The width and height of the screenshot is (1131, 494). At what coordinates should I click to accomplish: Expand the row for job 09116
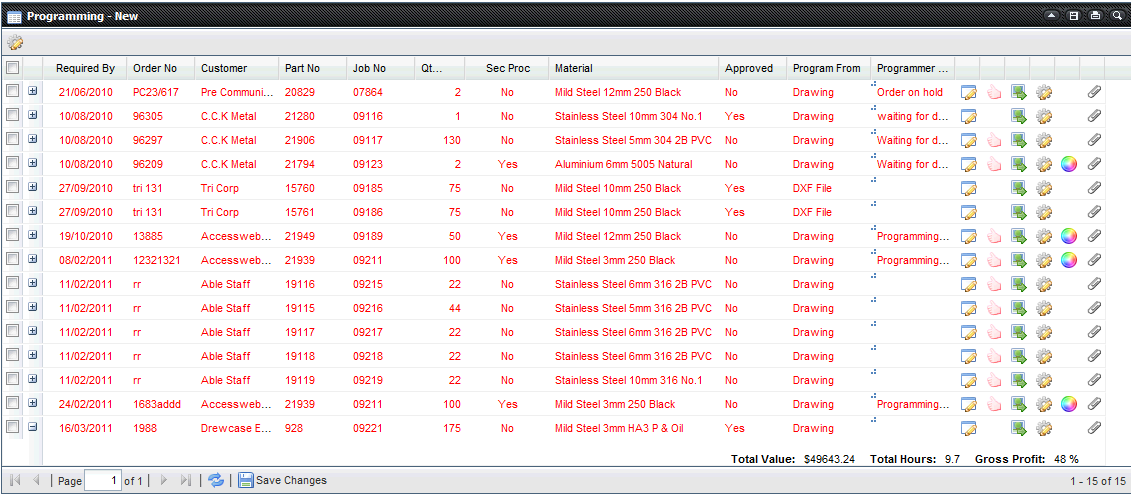click(x=33, y=115)
